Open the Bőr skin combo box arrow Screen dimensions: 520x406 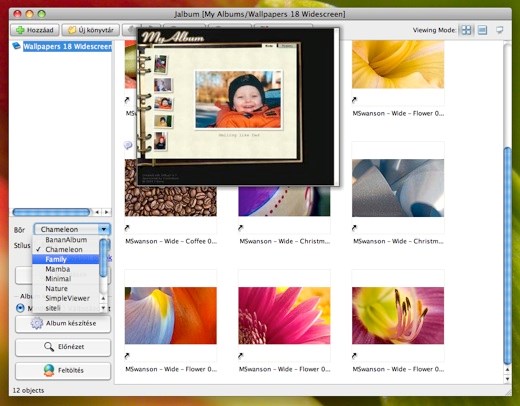point(104,229)
